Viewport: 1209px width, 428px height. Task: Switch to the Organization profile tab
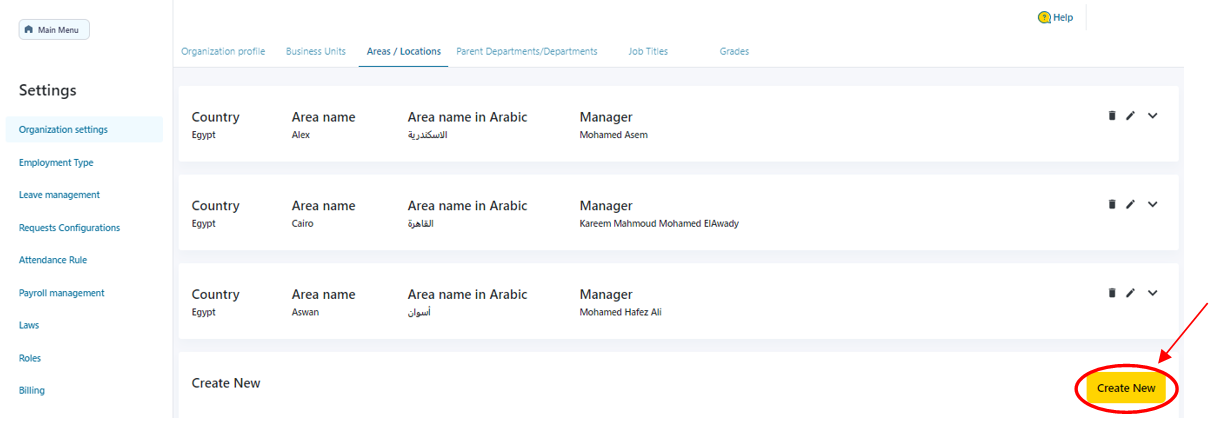pos(223,51)
